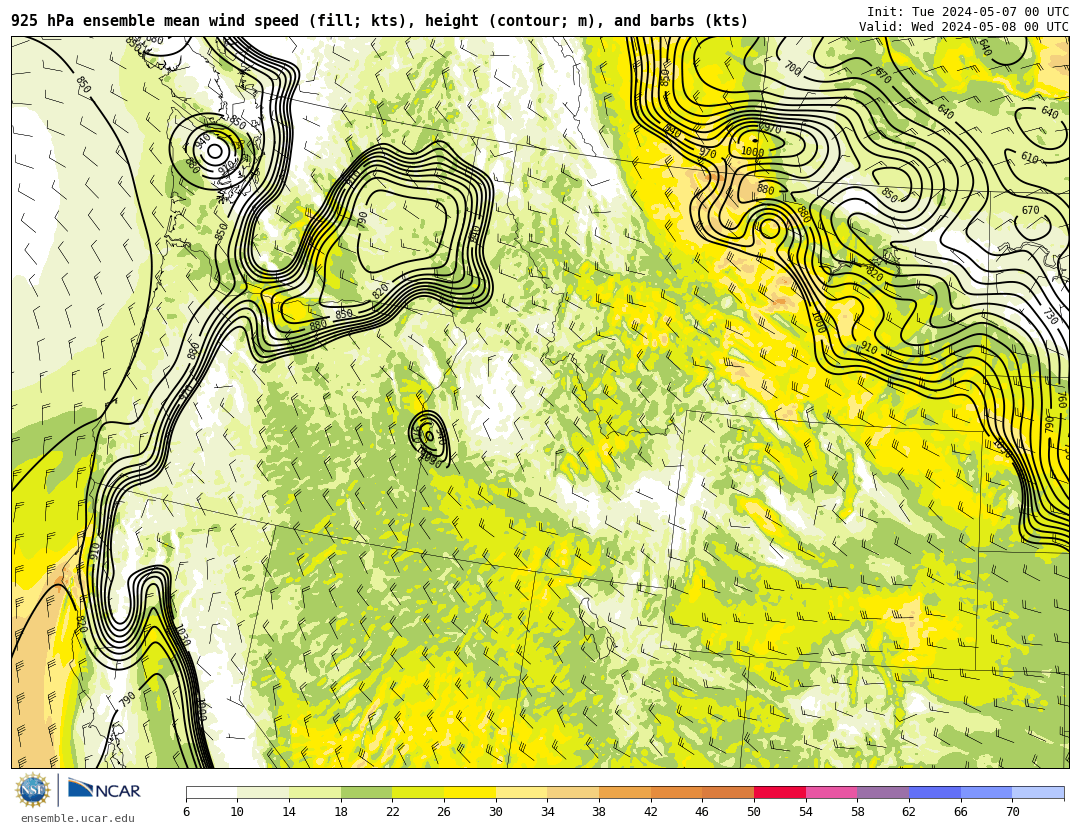1080x831 pixels.
Task: Click the colorbar tick label '38'
Action: [599, 812]
